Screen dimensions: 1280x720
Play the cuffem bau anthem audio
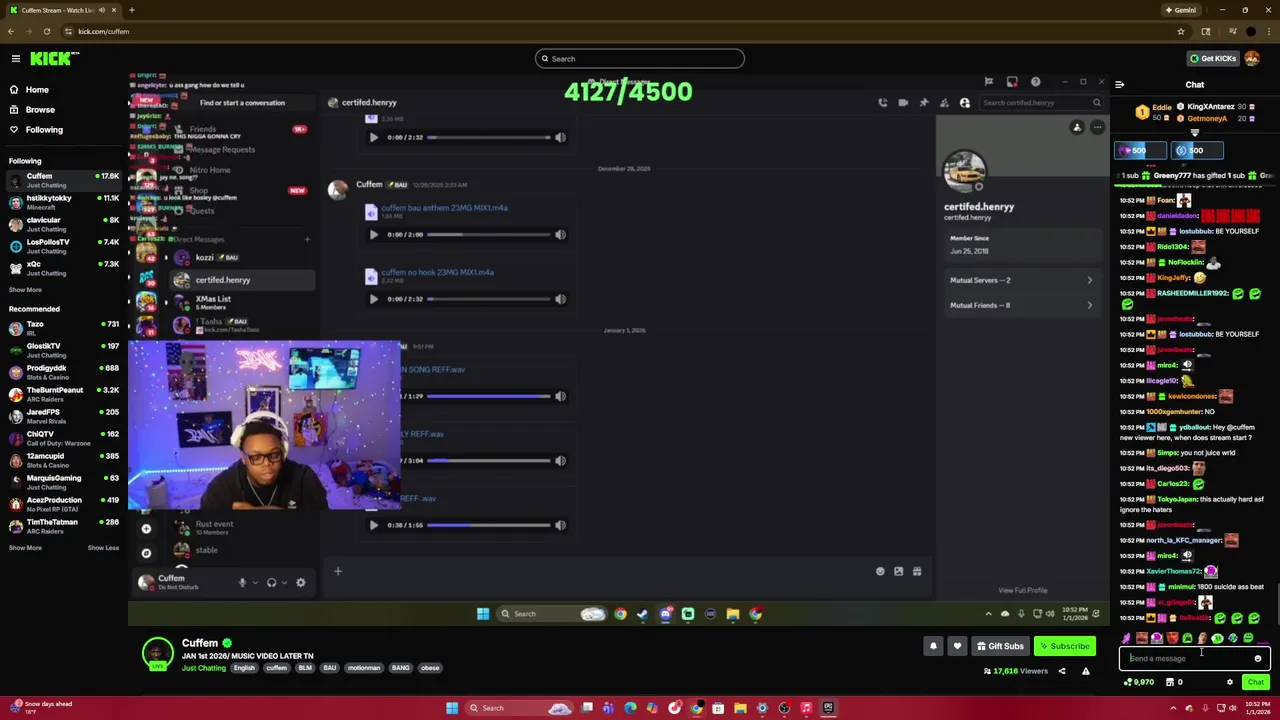point(373,235)
